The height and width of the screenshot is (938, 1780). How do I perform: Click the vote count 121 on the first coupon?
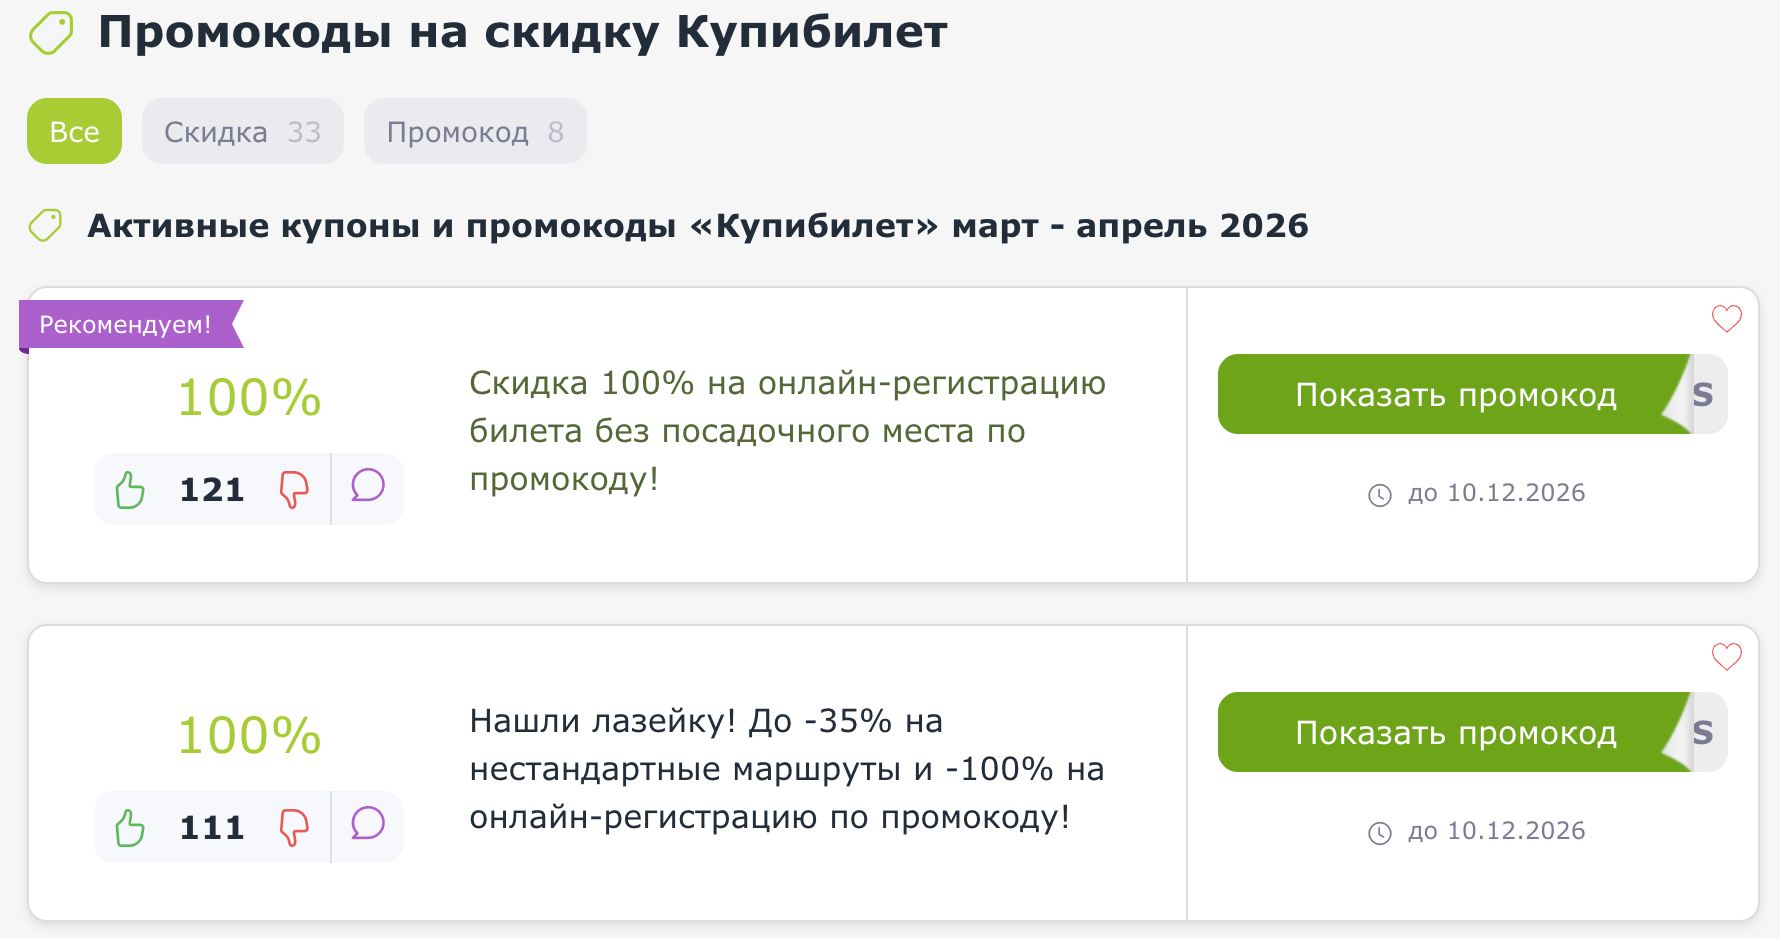[x=211, y=489]
